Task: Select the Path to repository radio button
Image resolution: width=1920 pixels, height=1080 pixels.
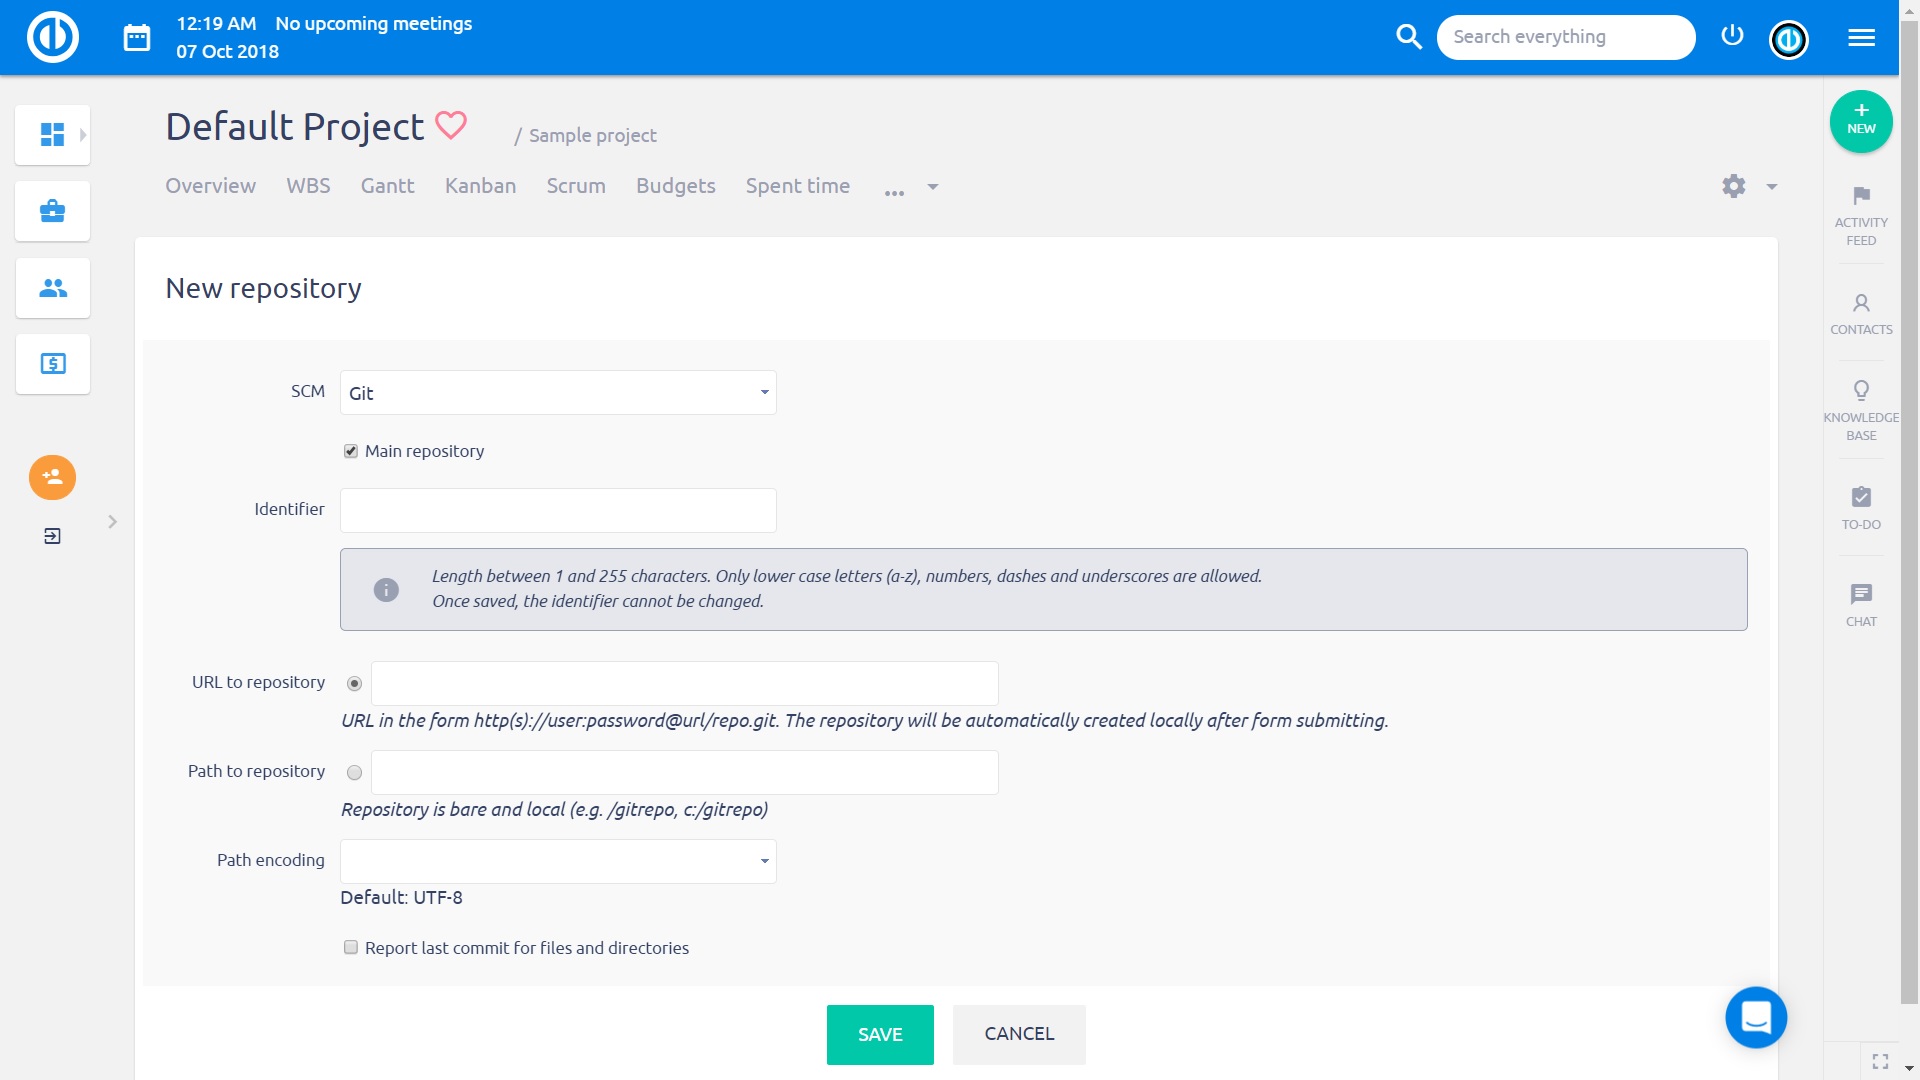Action: pos(354,772)
